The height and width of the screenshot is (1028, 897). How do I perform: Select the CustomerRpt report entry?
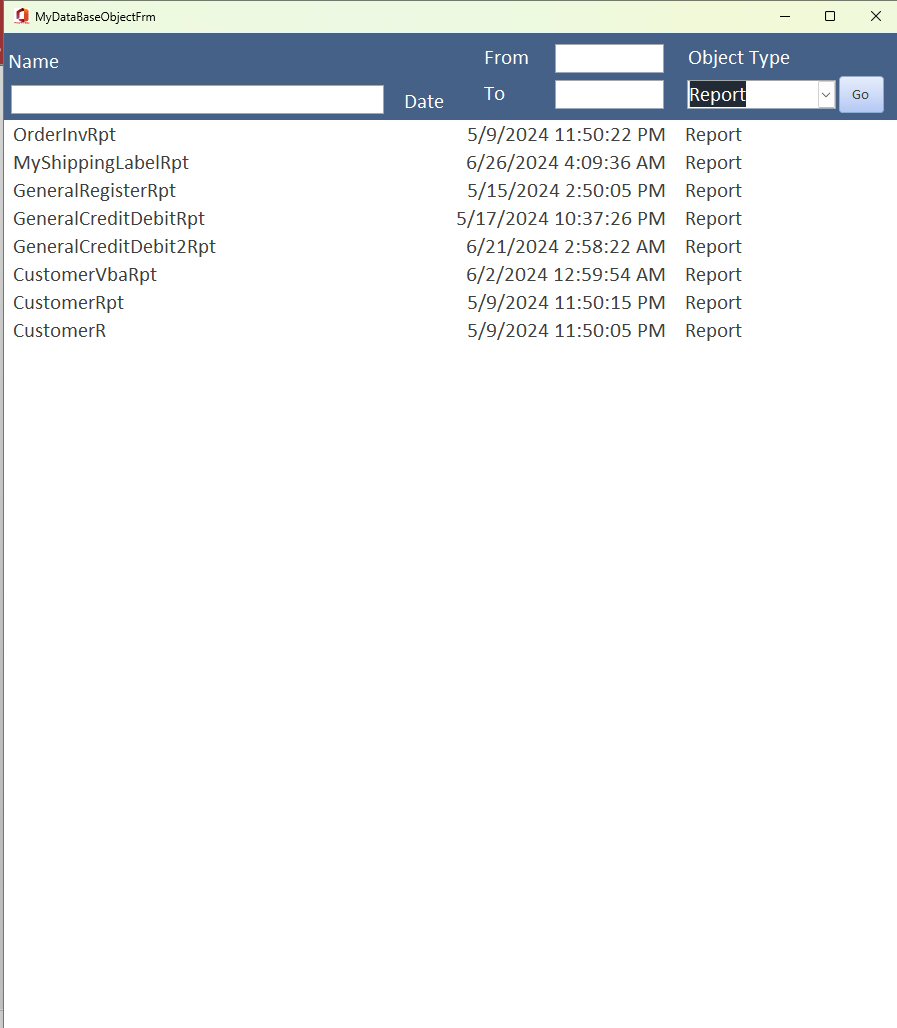(68, 302)
